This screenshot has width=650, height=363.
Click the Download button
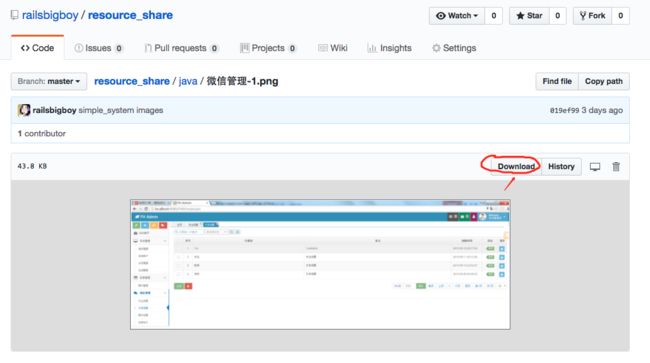pos(516,167)
